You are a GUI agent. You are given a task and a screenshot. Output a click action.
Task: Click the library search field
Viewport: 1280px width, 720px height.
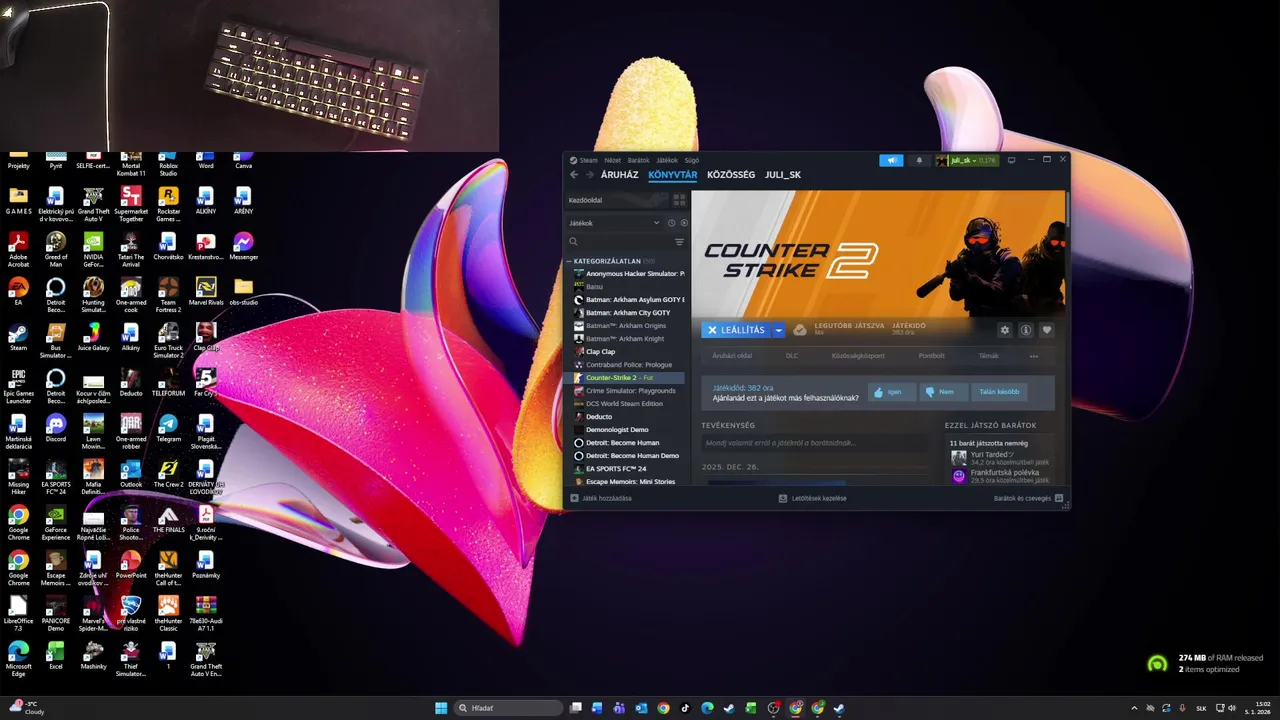point(620,241)
